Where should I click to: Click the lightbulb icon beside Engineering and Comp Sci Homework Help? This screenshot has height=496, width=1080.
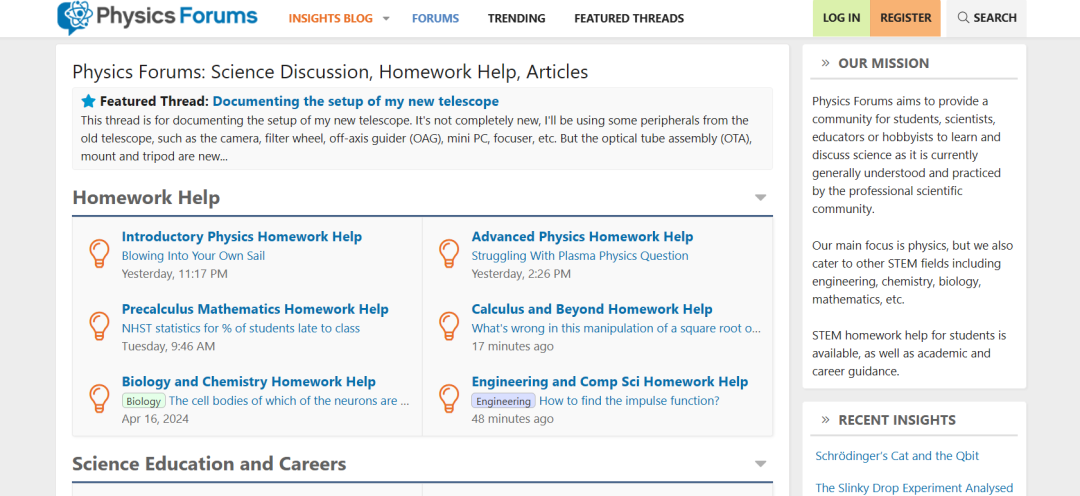click(449, 398)
